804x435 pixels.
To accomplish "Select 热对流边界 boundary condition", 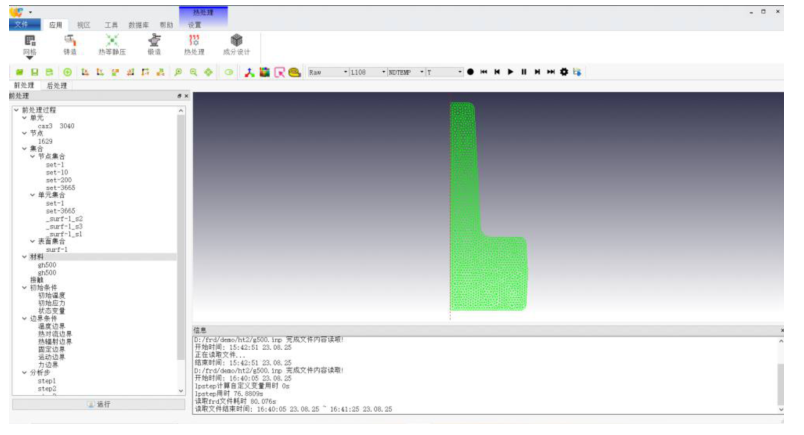I will point(55,334).
